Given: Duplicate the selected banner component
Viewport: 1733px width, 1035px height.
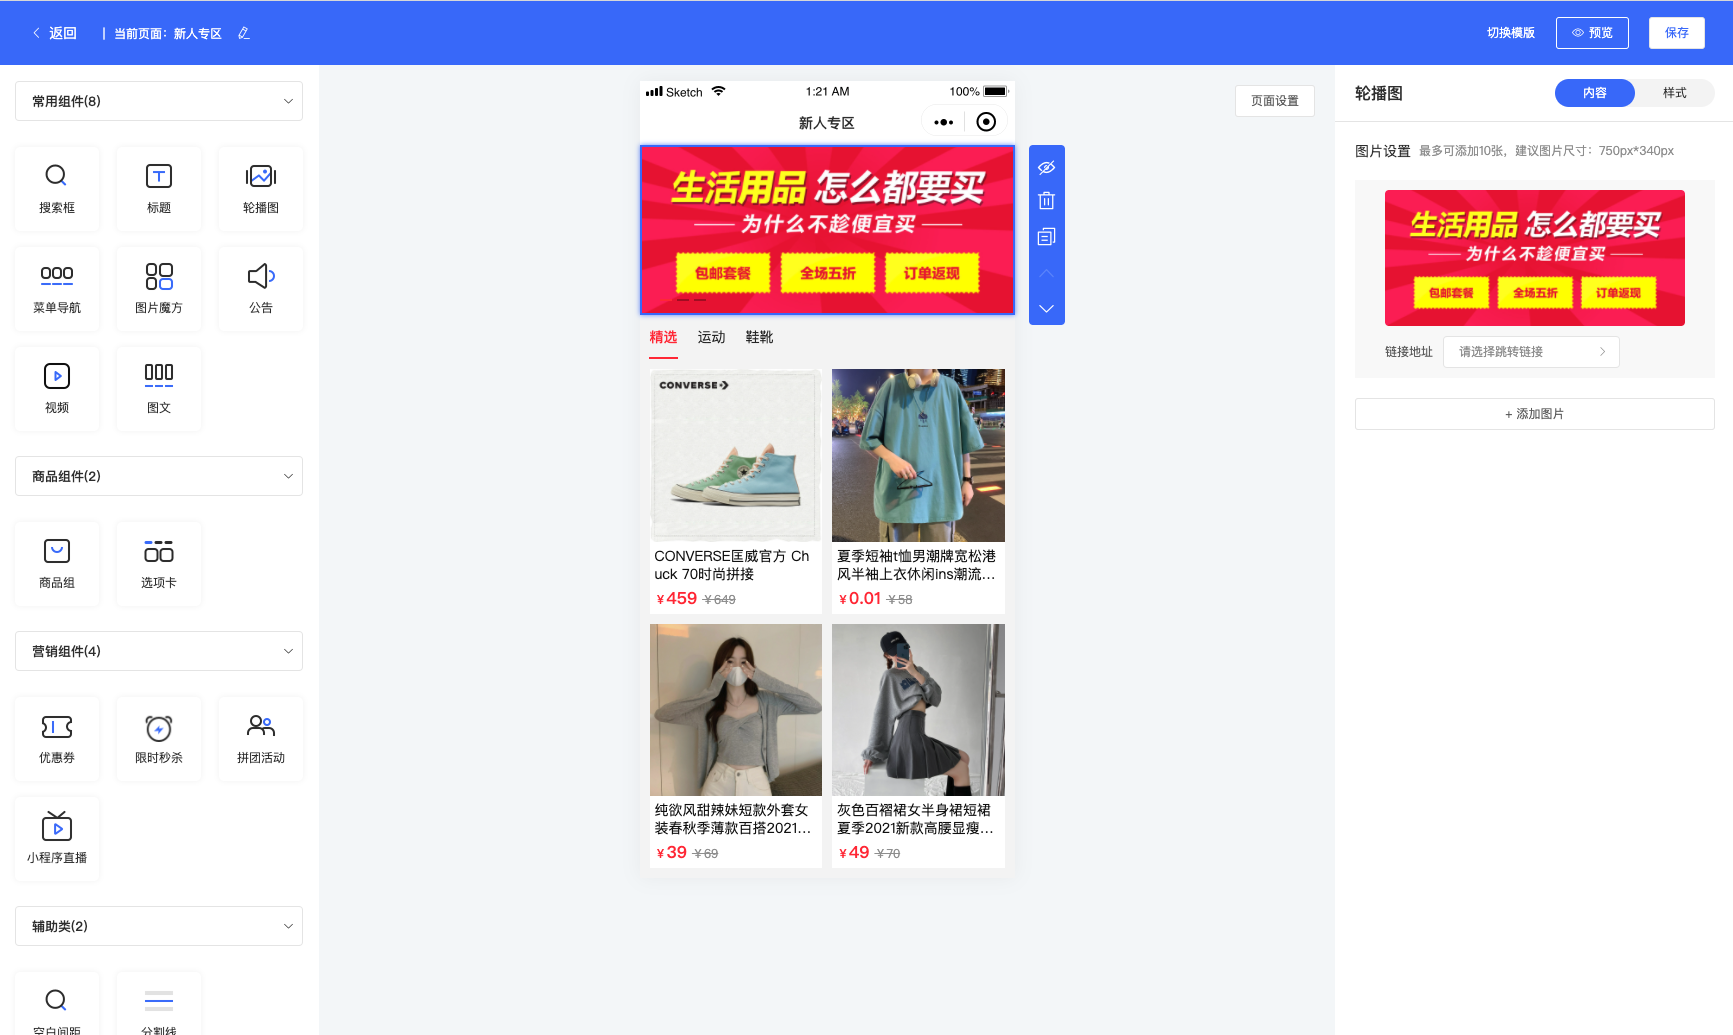Looking at the screenshot, I should point(1046,237).
